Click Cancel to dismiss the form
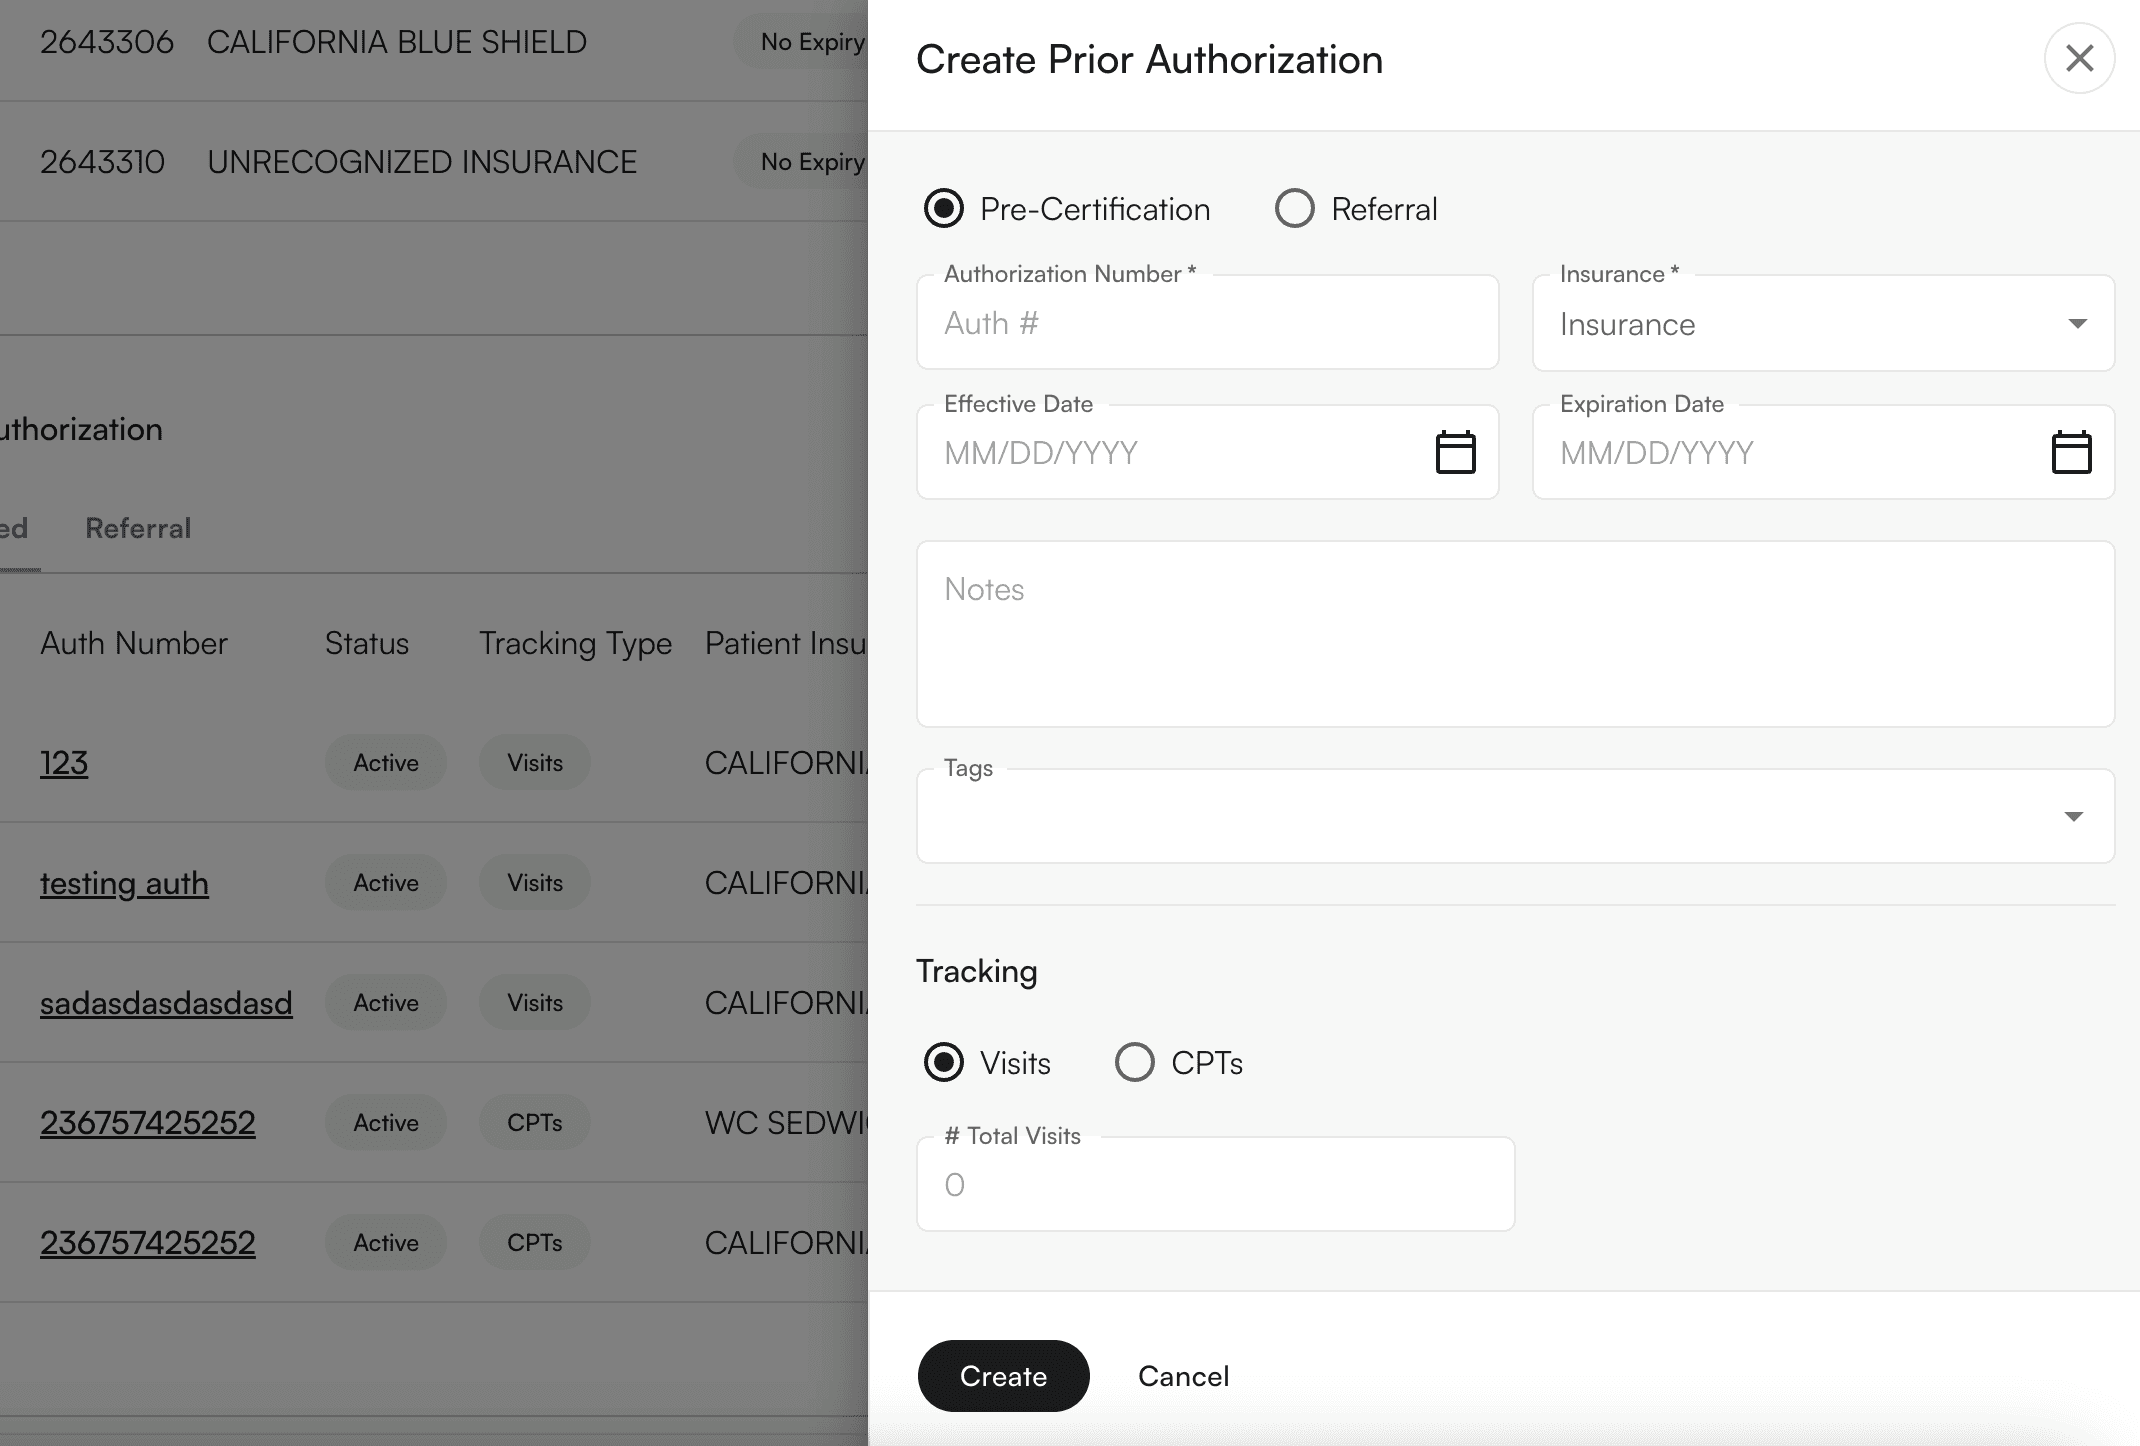 point(1182,1375)
